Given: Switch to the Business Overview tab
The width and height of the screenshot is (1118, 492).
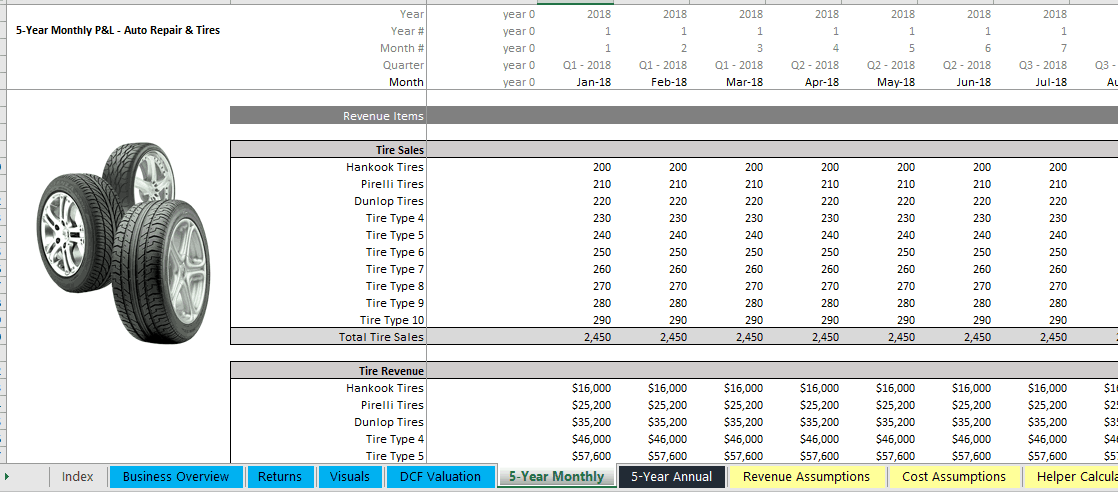Looking at the screenshot, I should 176,476.
